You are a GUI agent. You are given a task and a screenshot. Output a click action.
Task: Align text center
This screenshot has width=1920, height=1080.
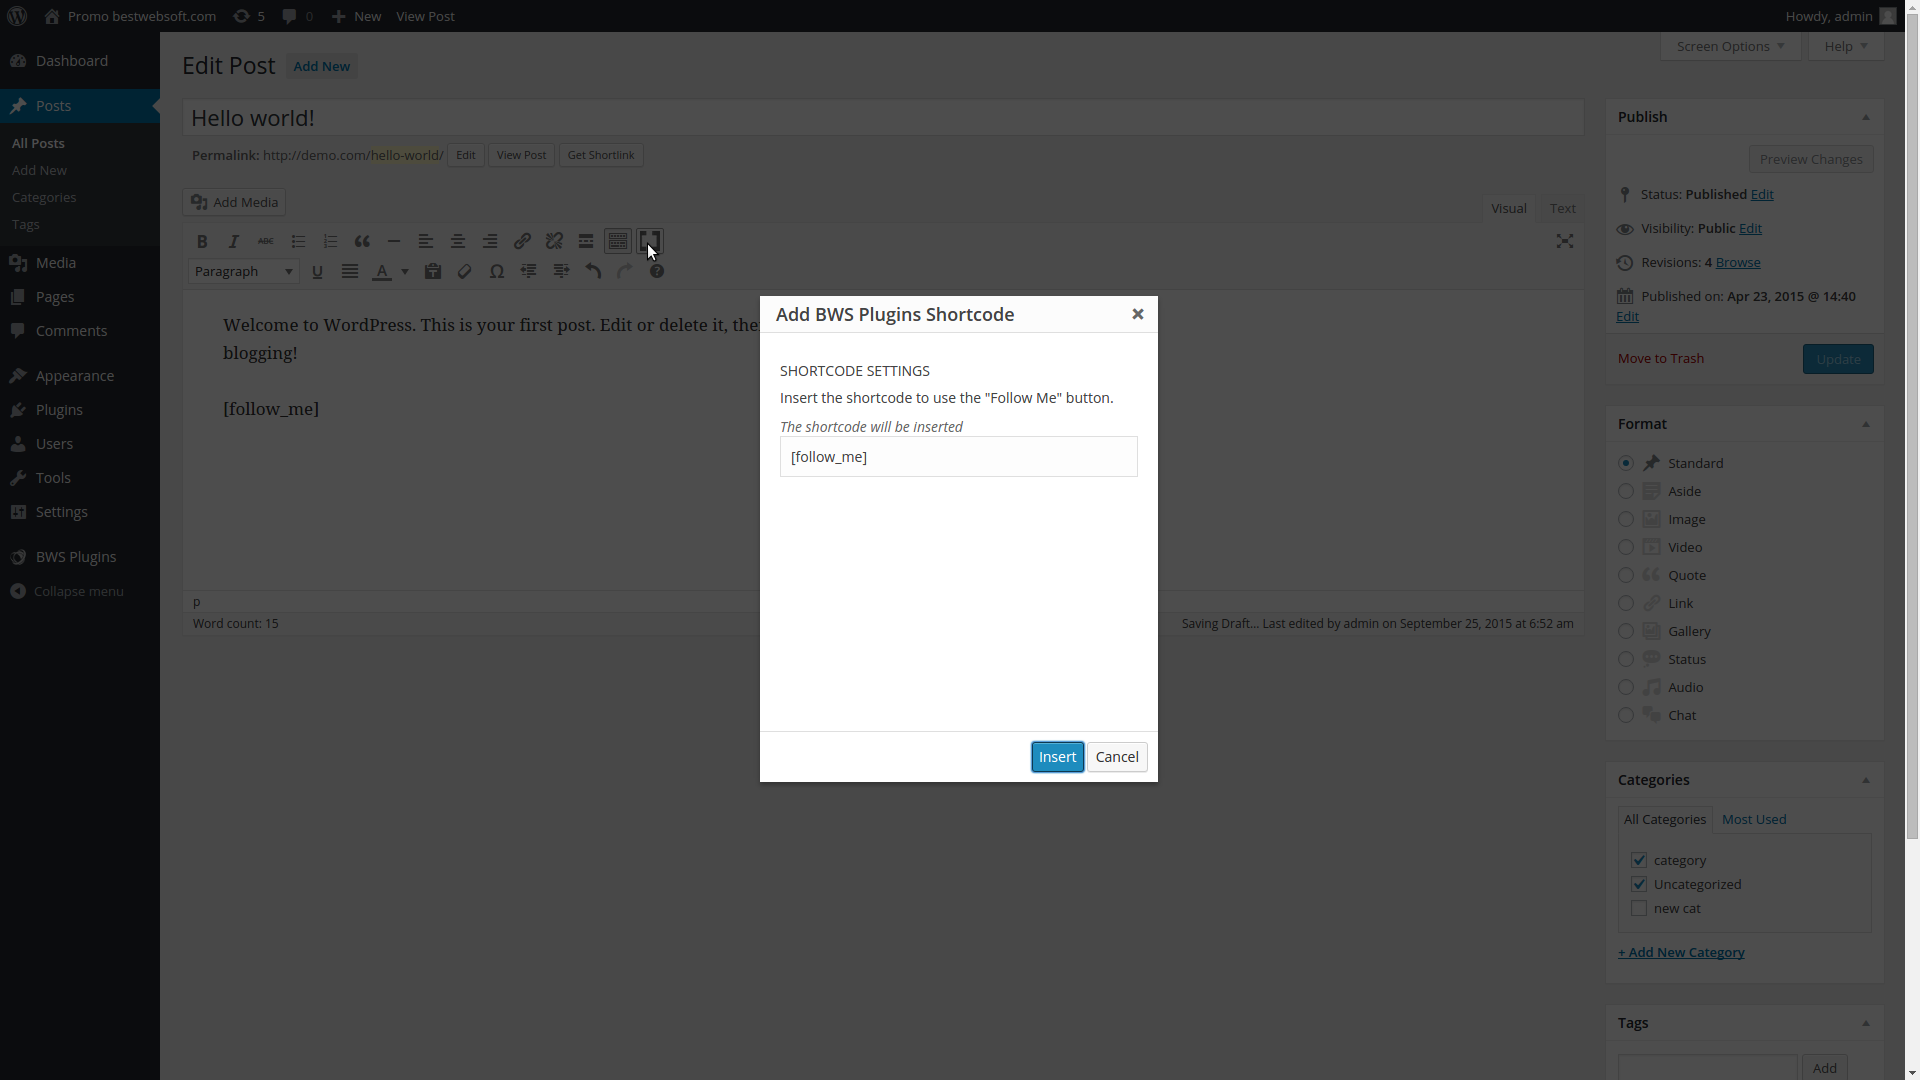[x=458, y=241]
